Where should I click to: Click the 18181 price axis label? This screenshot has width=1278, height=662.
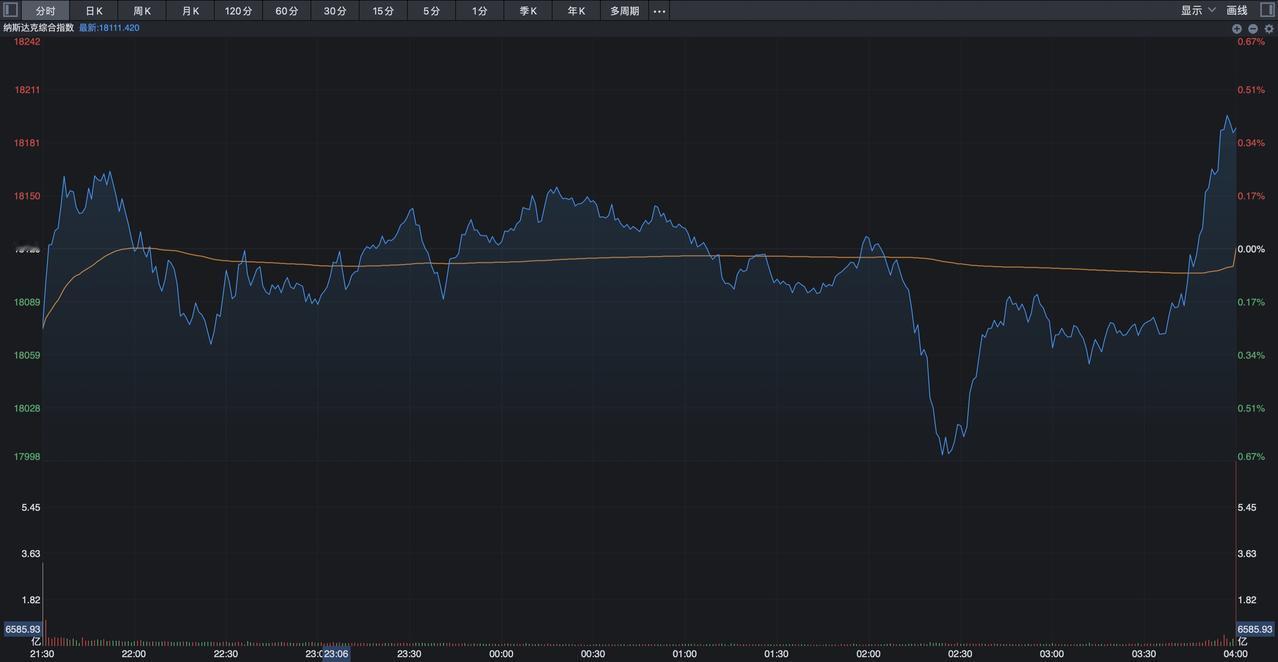[x=28, y=143]
